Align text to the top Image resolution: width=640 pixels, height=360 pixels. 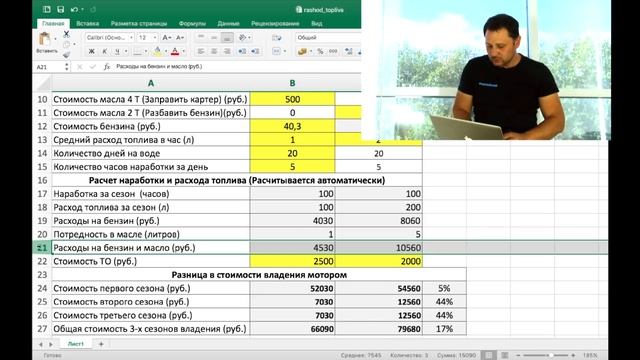tap(201, 38)
